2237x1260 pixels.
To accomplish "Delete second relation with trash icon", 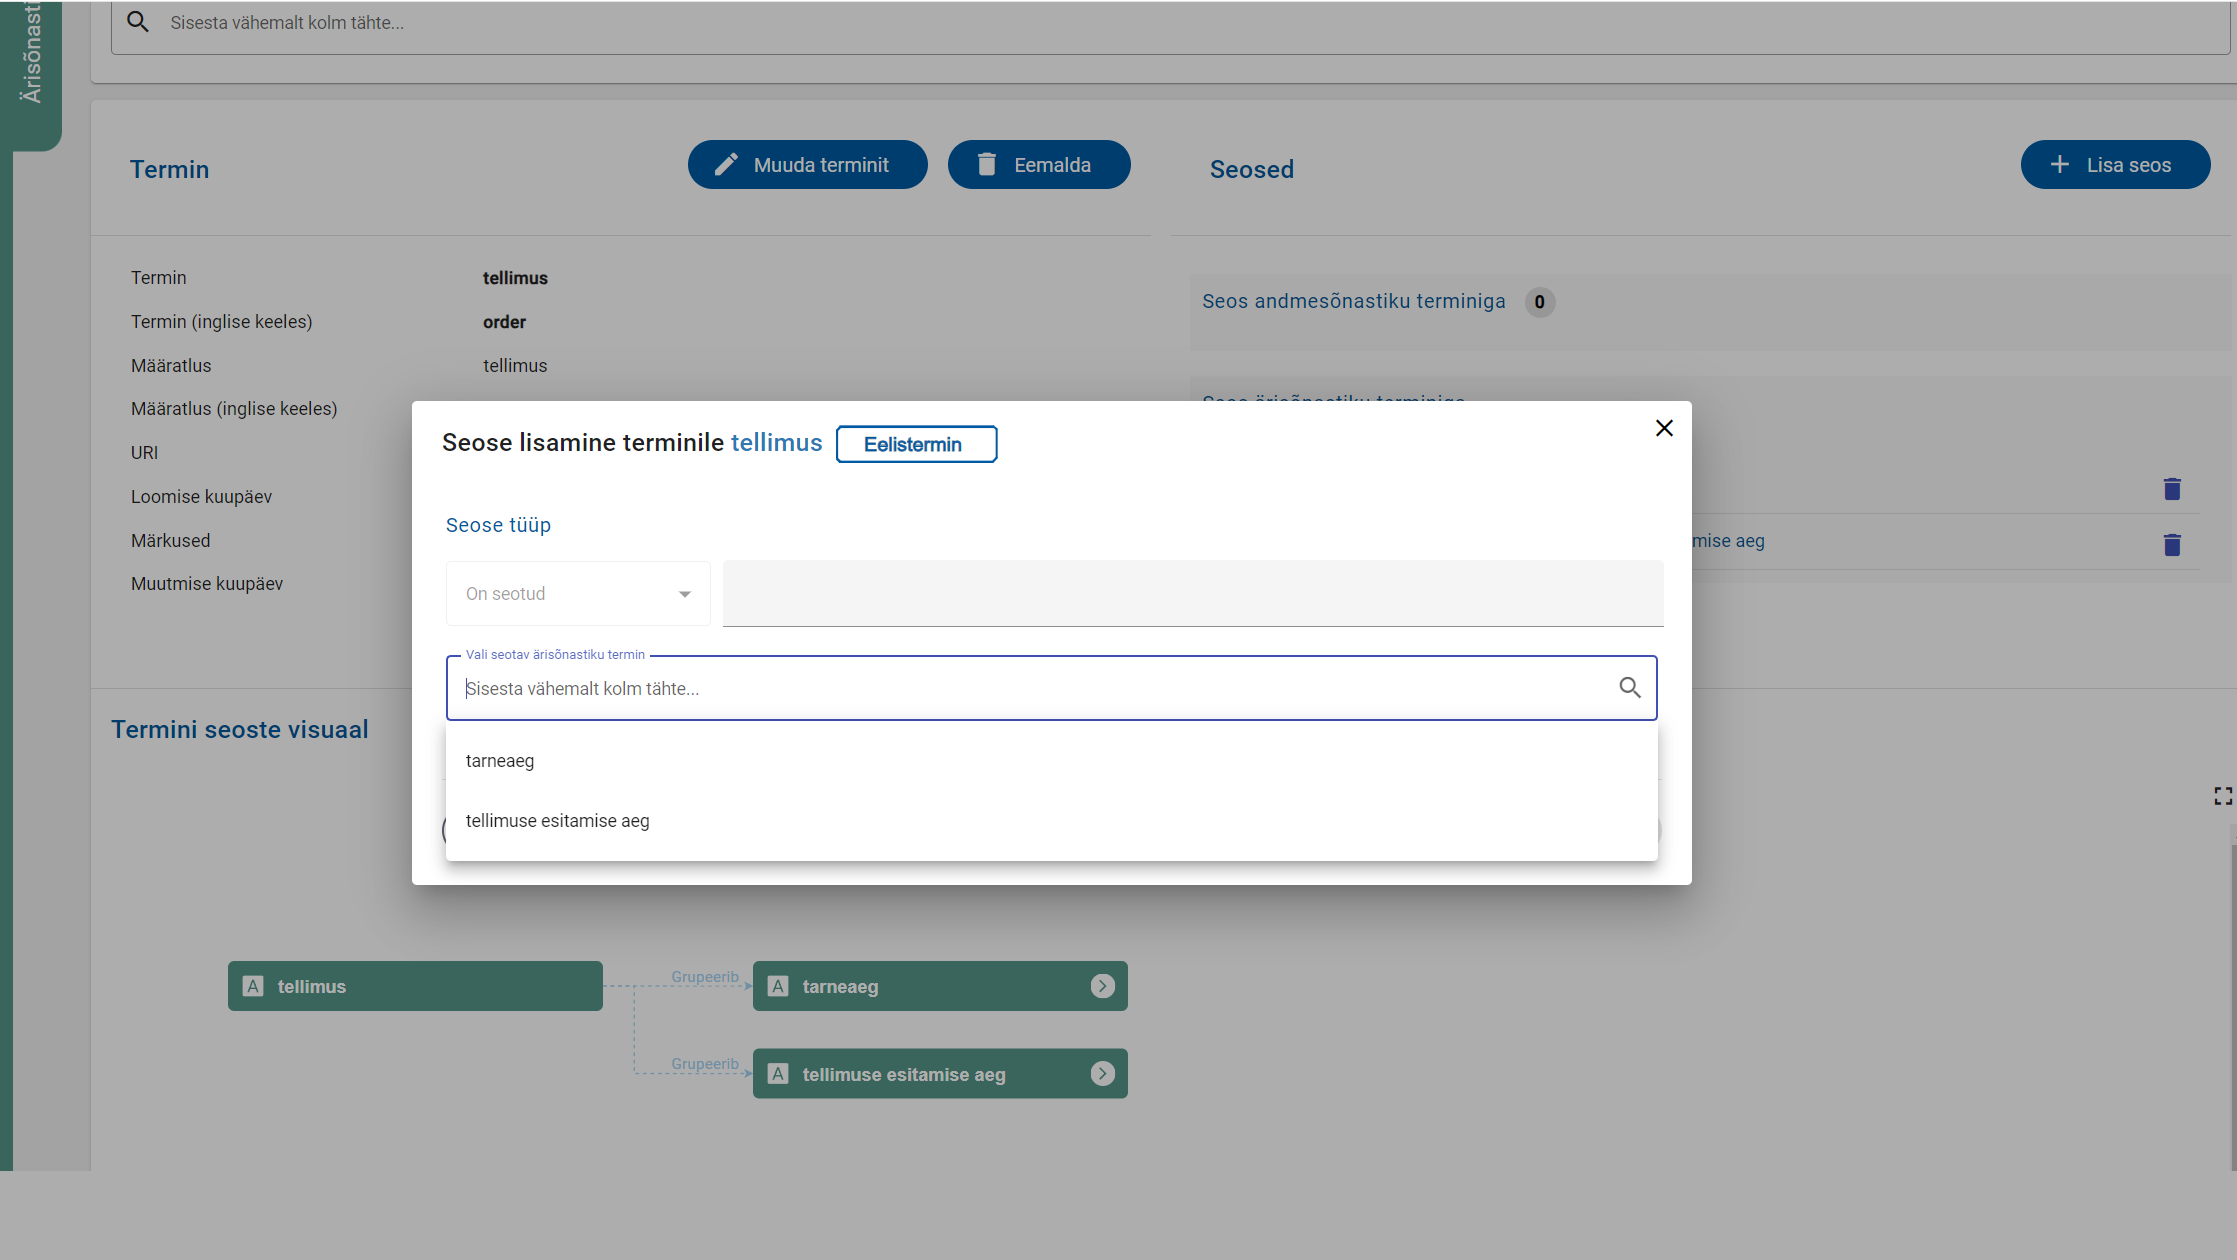I will (2171, 545).
